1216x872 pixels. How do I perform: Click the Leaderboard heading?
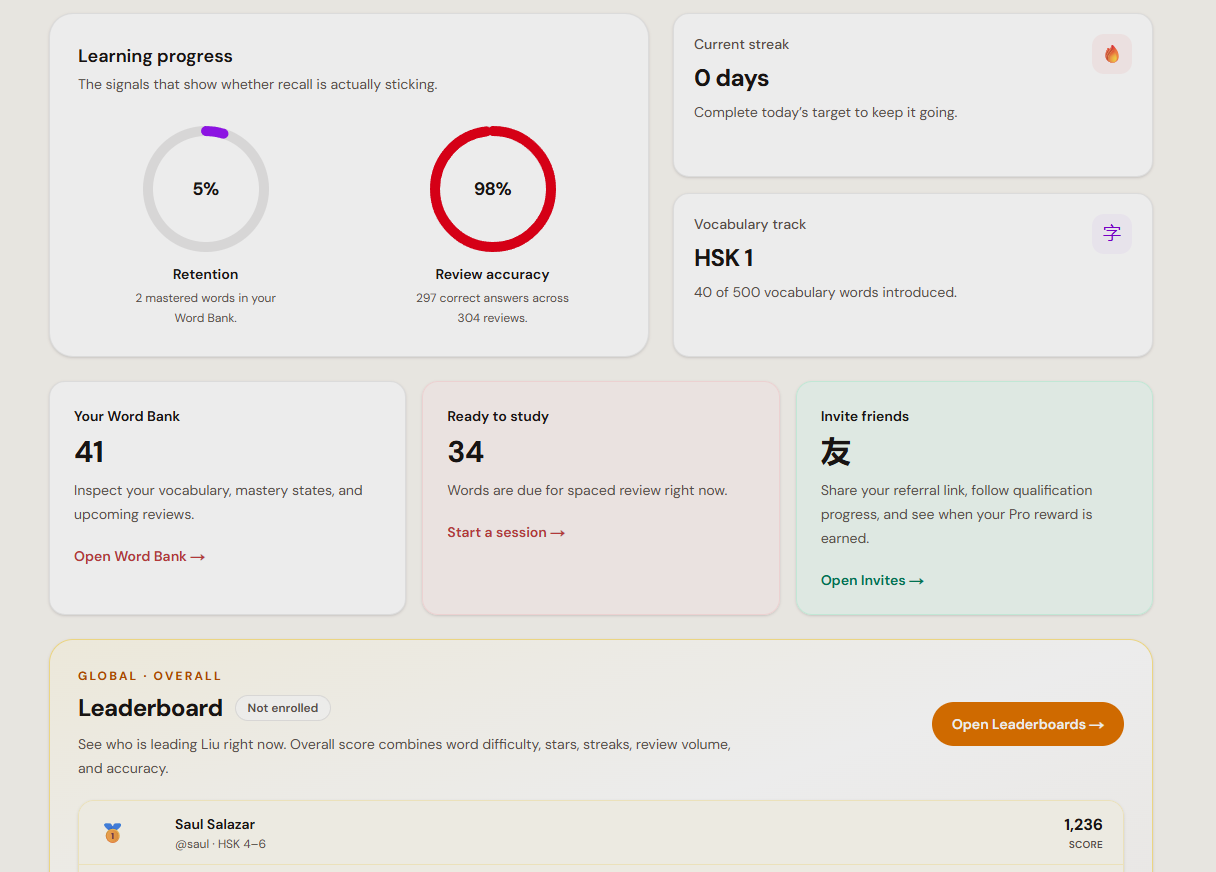[150, 708]
